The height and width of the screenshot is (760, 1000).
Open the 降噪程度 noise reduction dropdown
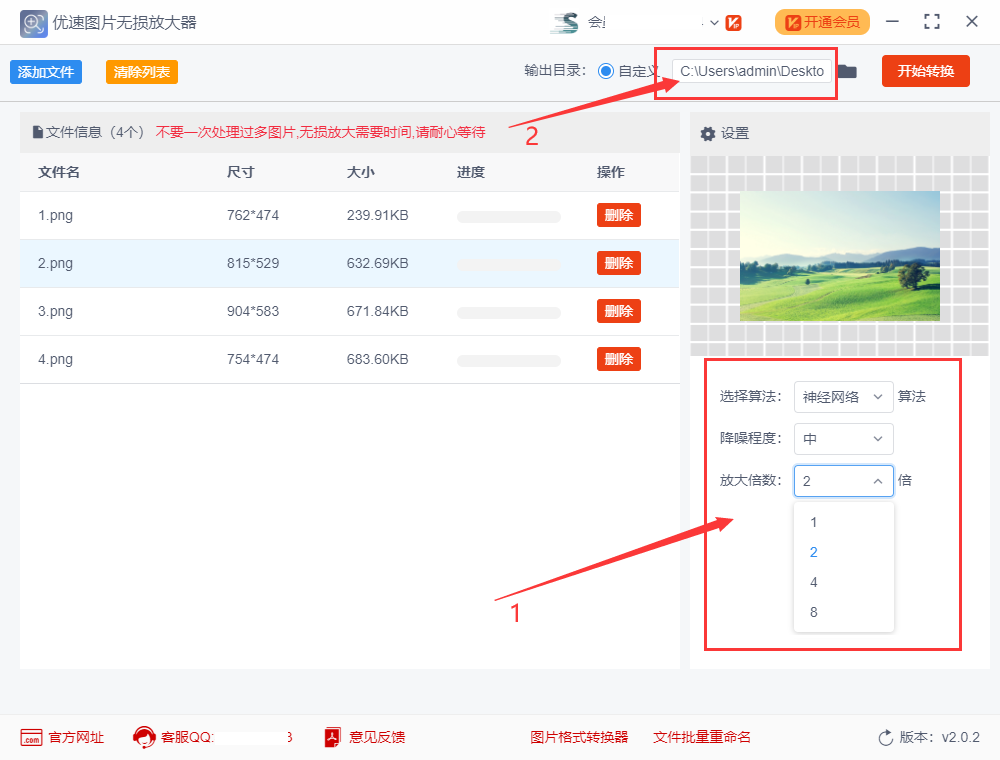[843, 438]
